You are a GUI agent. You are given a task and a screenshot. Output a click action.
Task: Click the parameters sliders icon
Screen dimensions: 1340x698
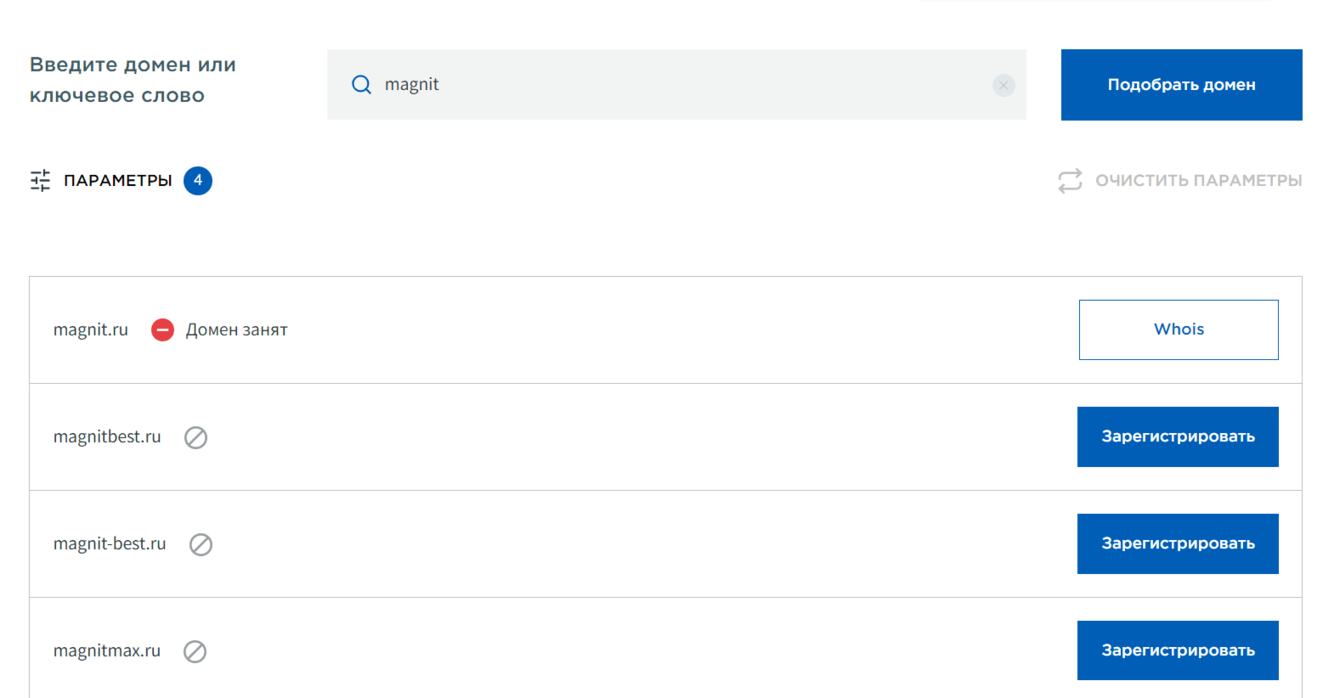(x=40, y=181)
